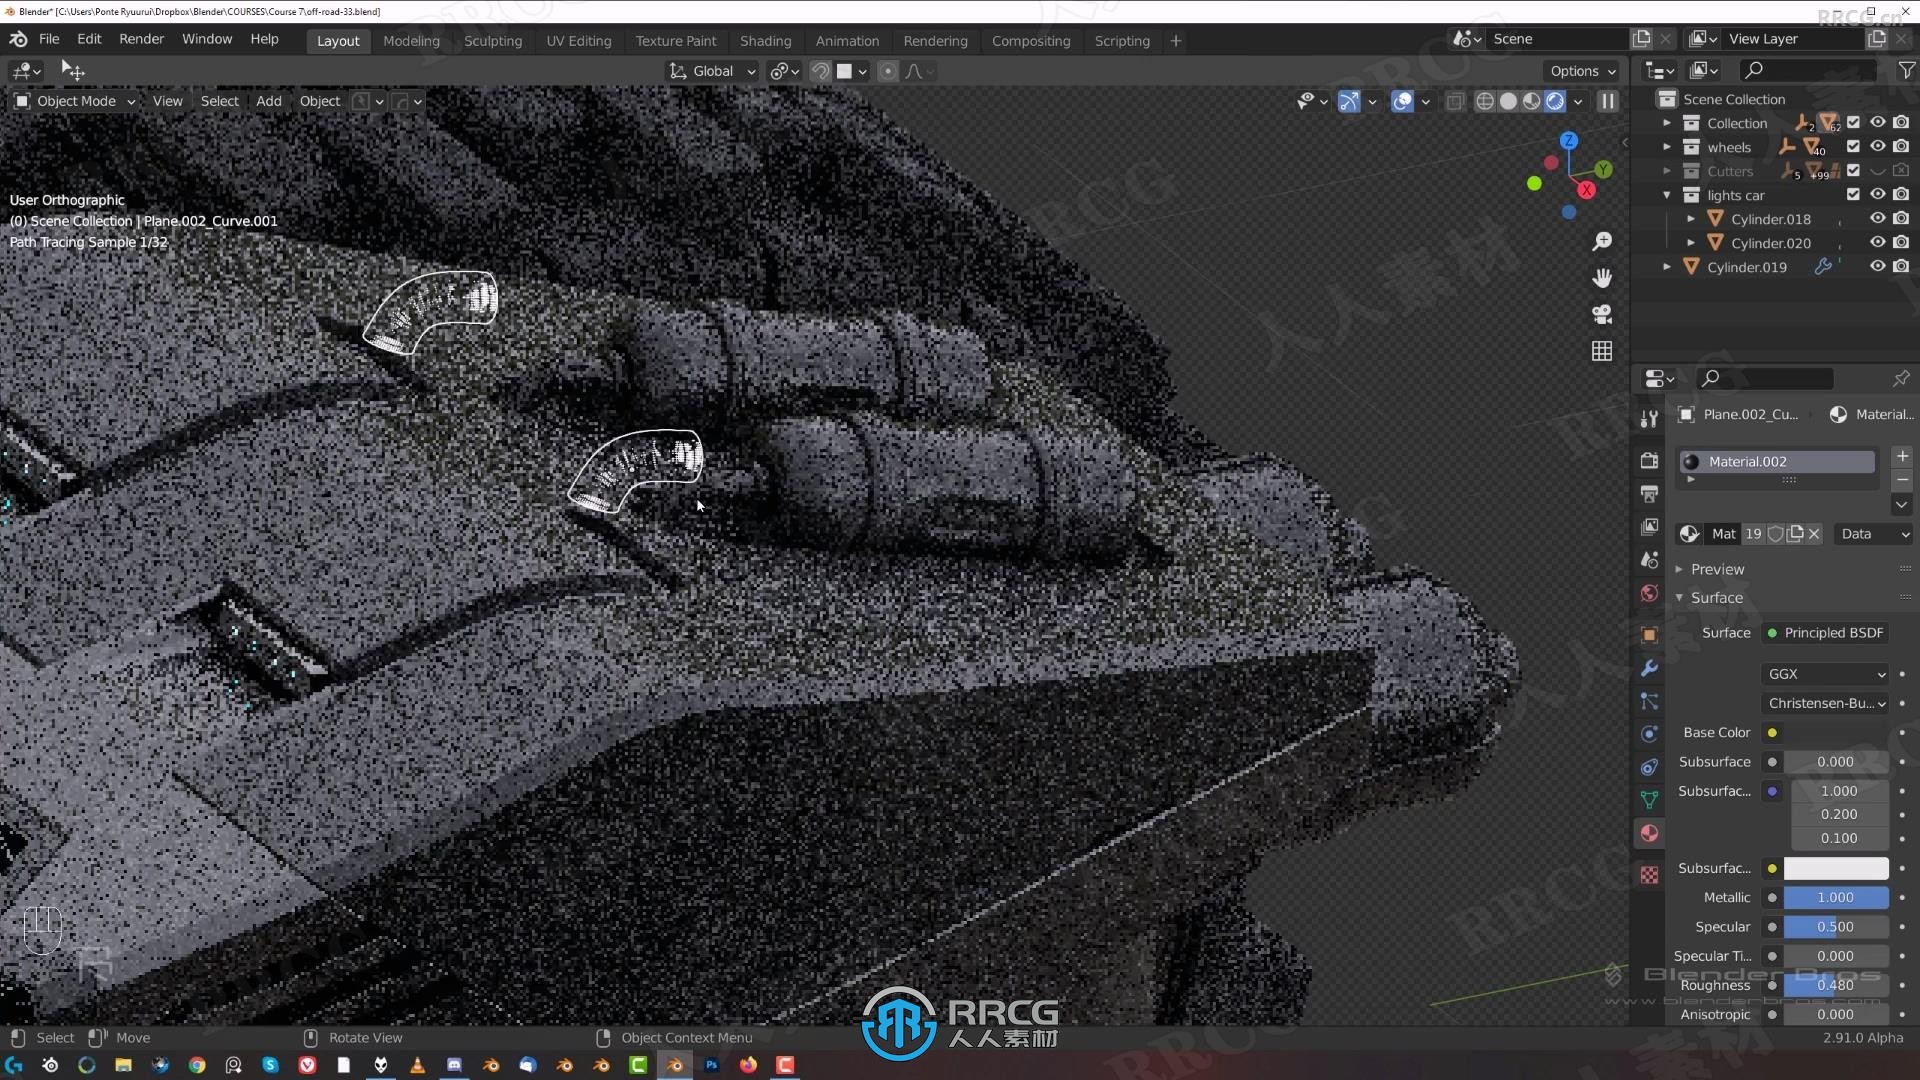Toggle visibility of wheels collection
Viewport: 1920px width, 1080px height.
(1874, 146)
